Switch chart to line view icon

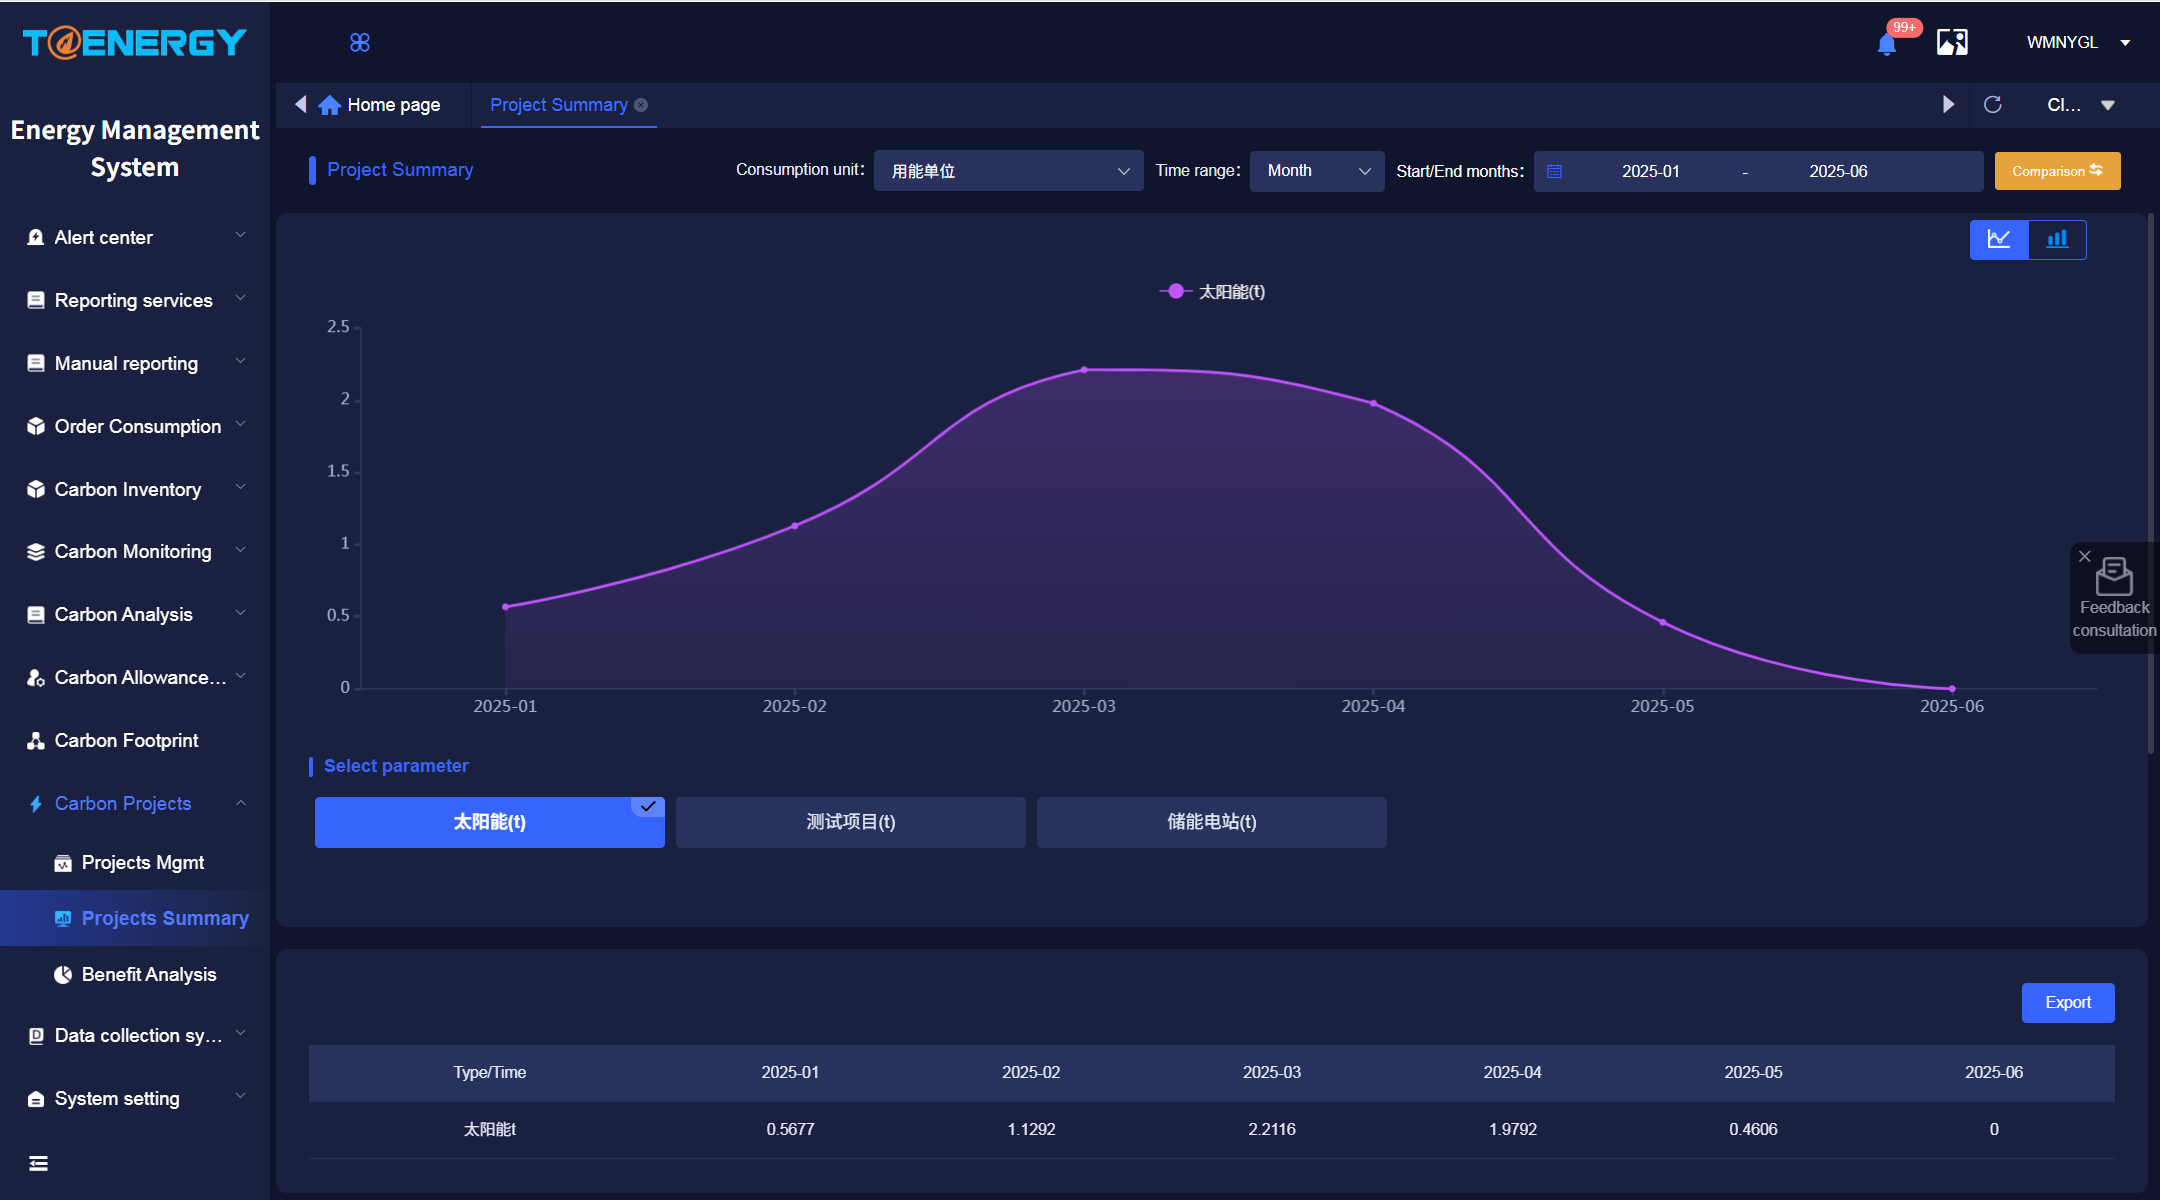pyautogui.click(x=1999, y=239)
